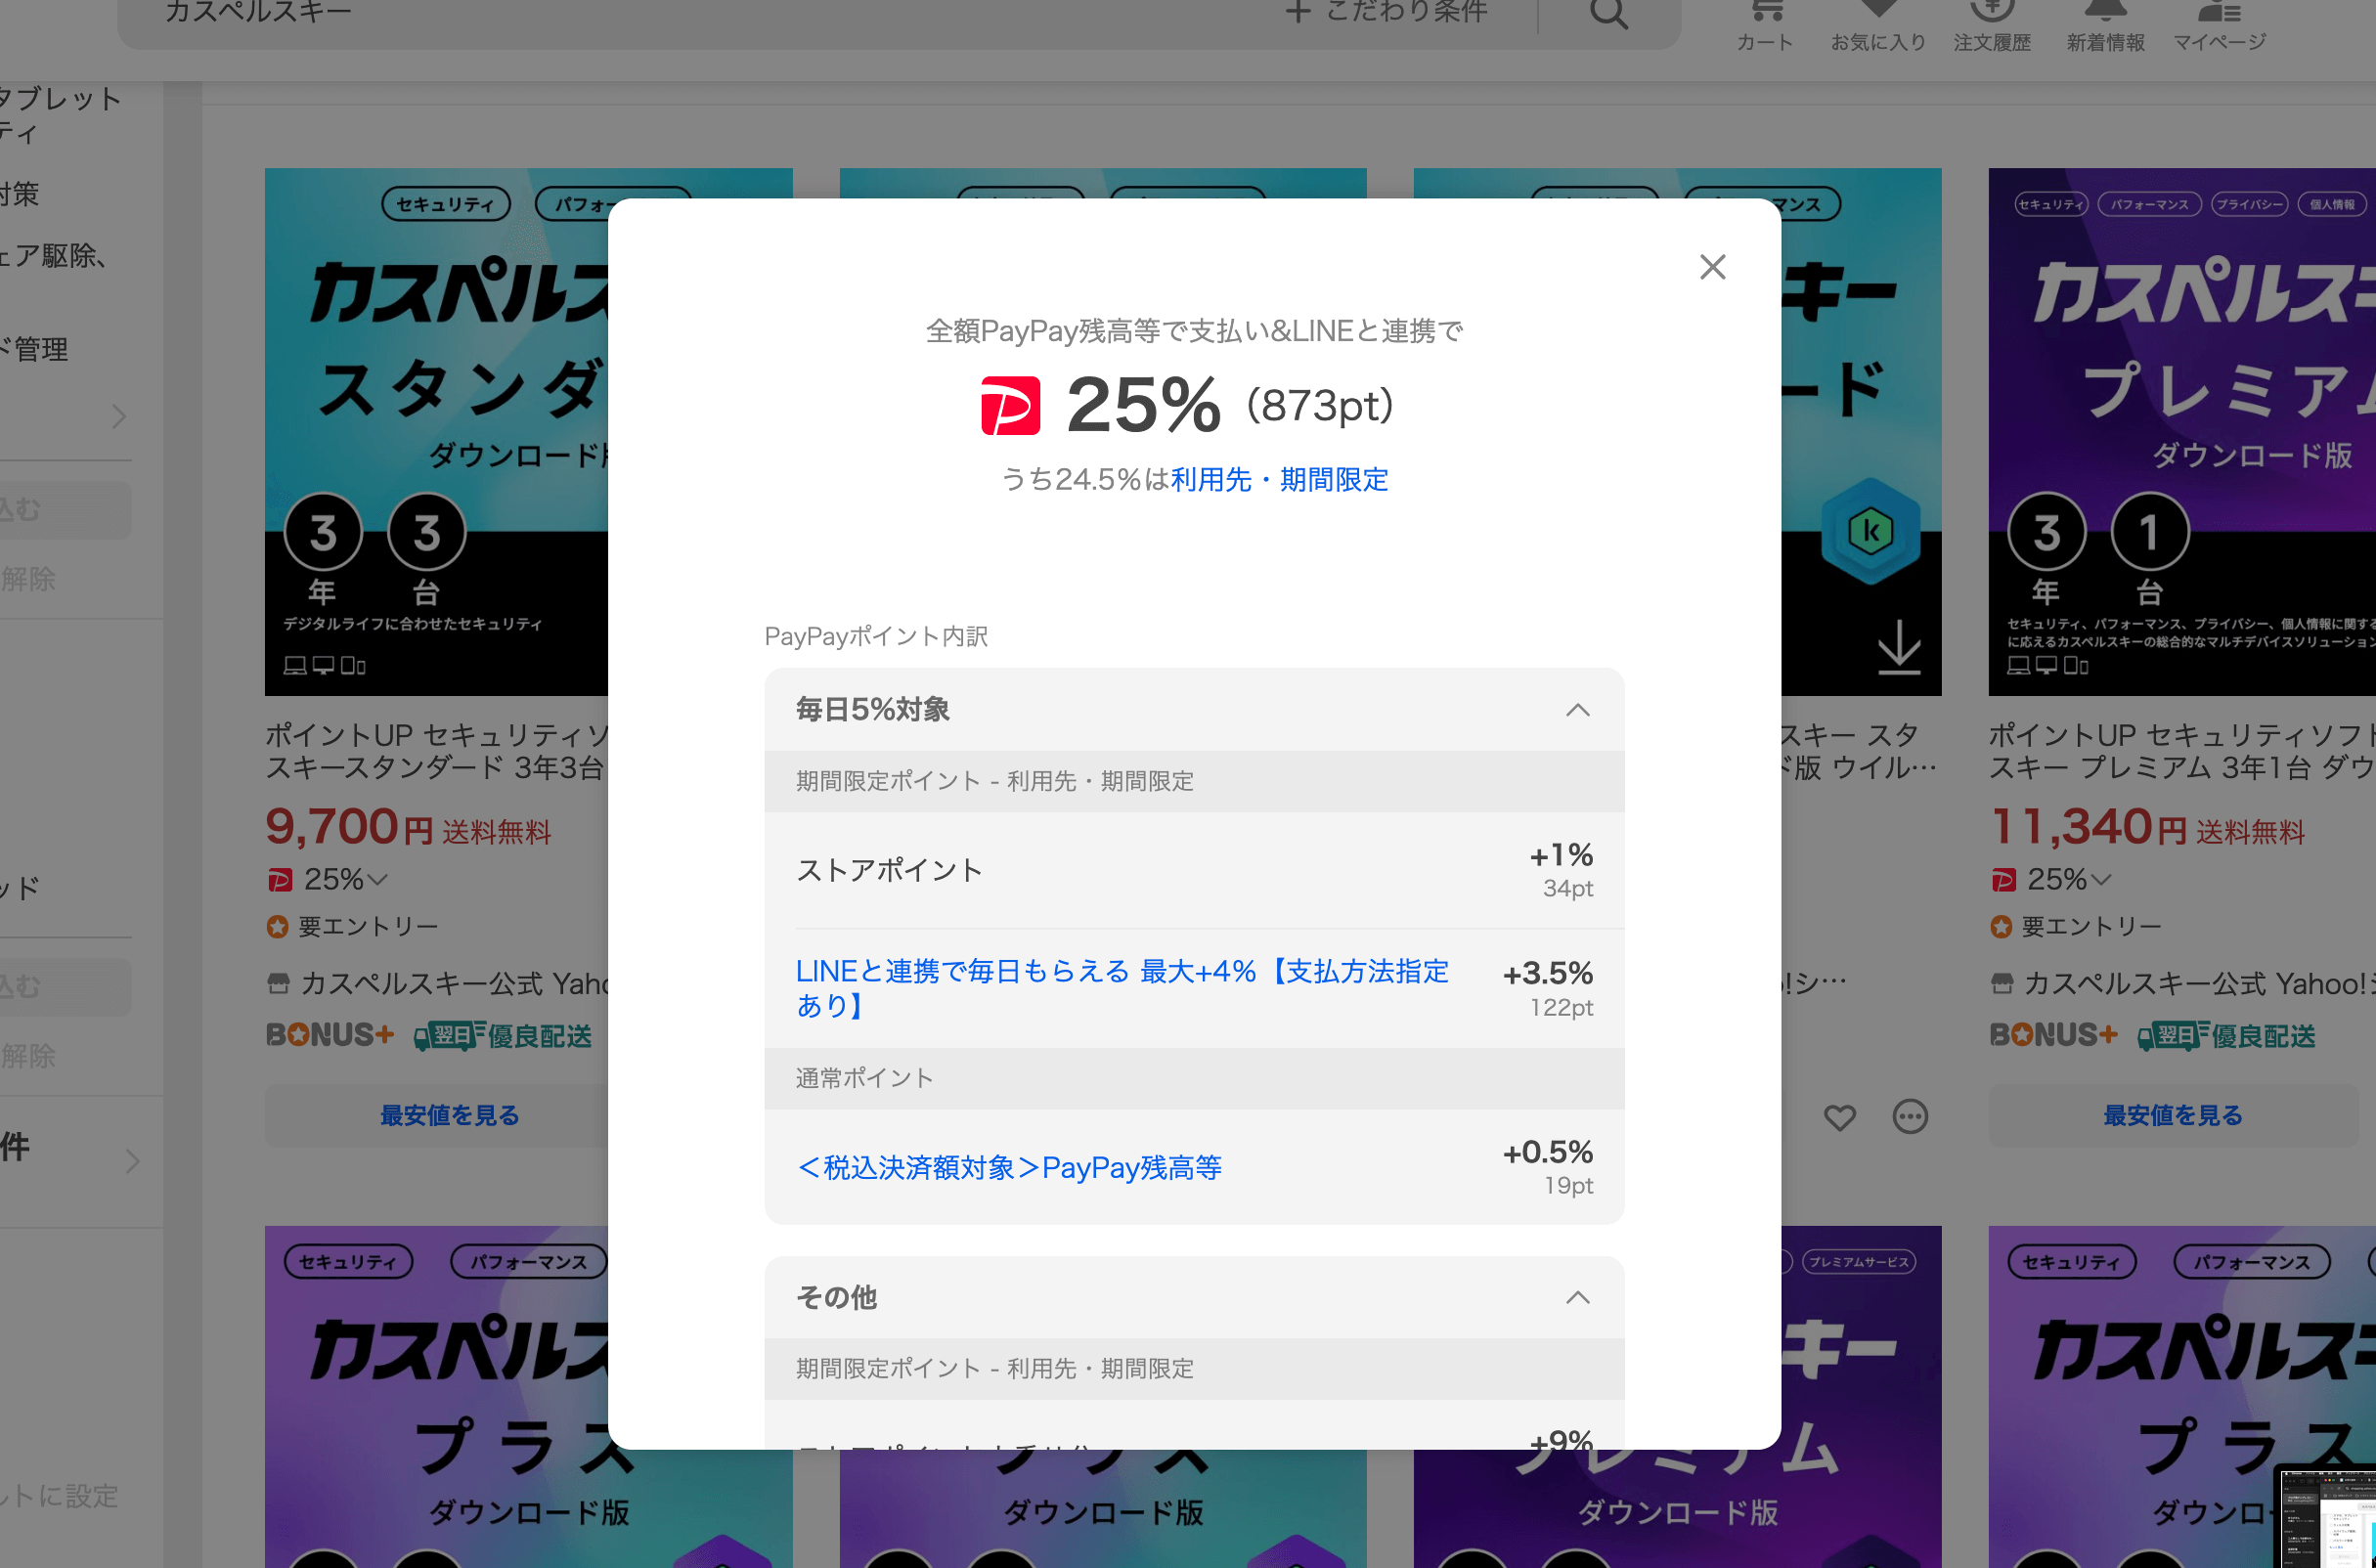The height and width of the screenshot is (1568, 2376).
Task: Open マイページ
Action: click(x=2219, y=24)
